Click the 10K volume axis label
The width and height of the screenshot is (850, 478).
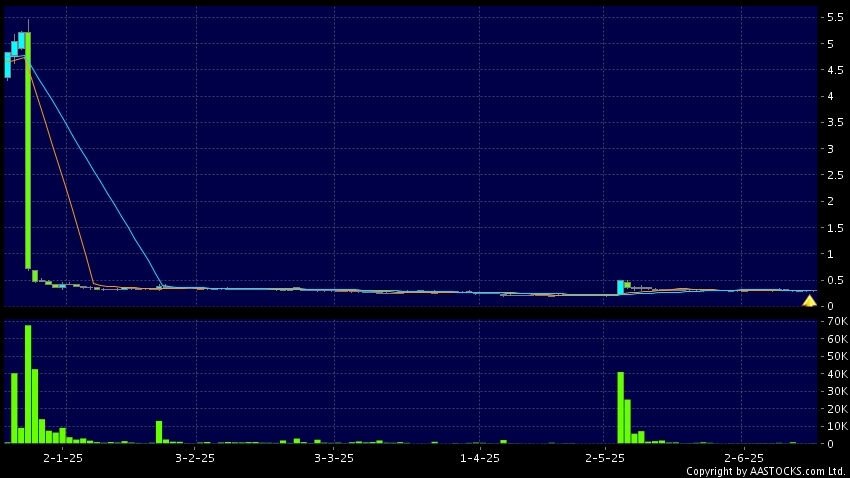838,426
